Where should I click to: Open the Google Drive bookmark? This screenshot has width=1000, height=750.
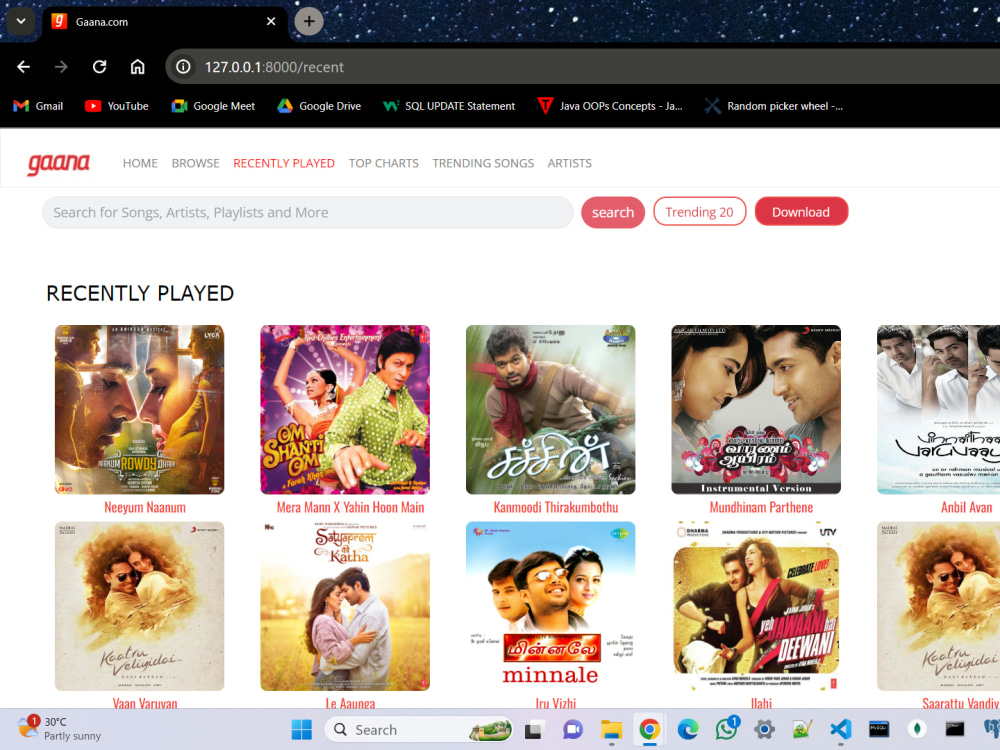coord(319,106)
